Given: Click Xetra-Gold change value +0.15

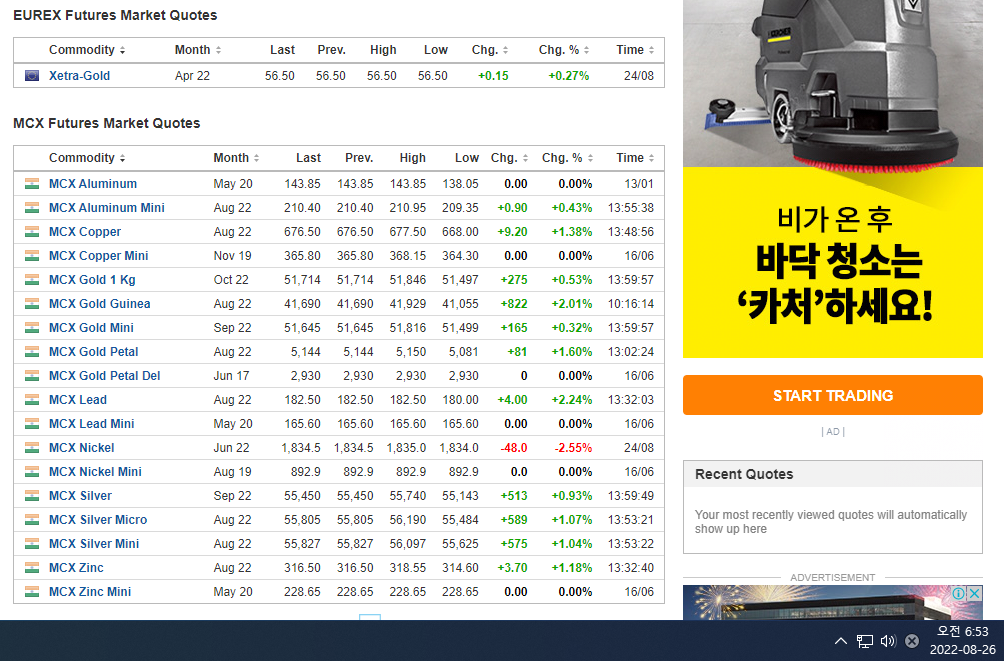Looking at the screenshot, I should (493, 76).
